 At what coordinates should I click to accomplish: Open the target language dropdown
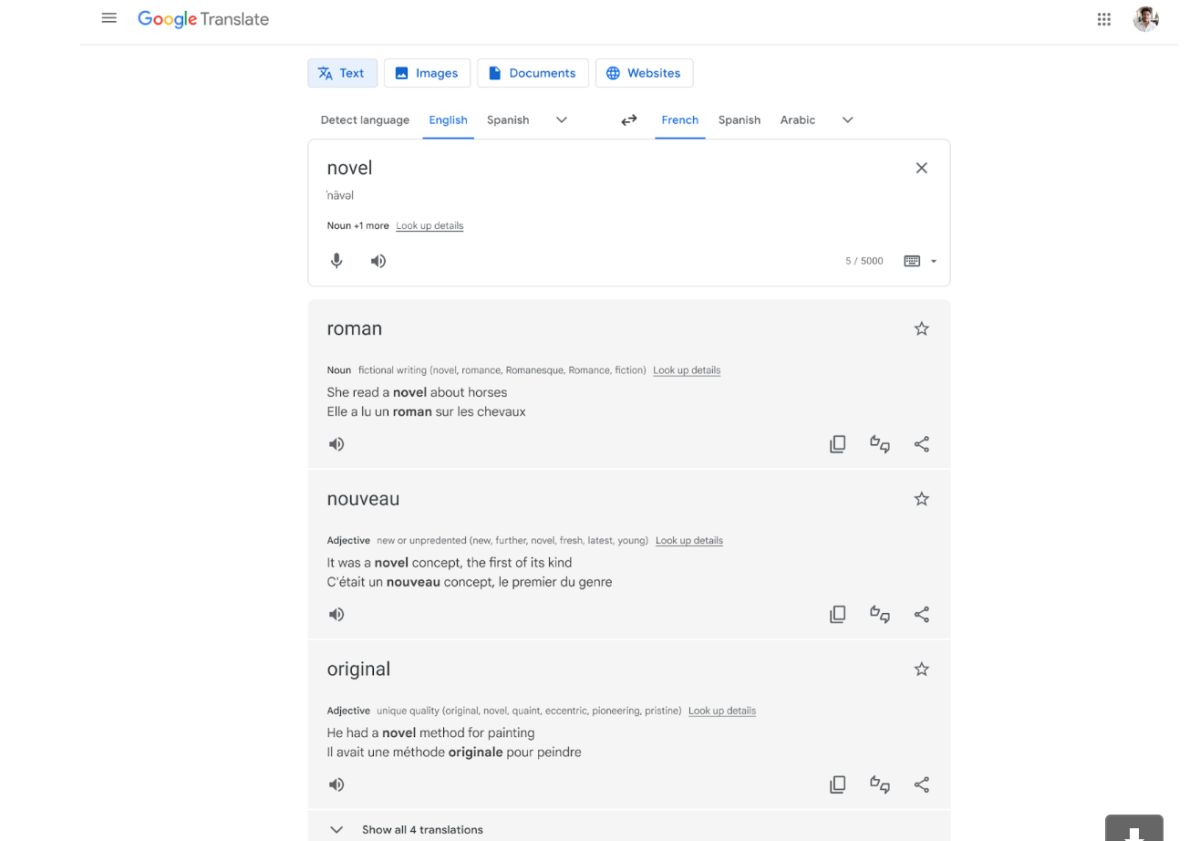(847, 119)
